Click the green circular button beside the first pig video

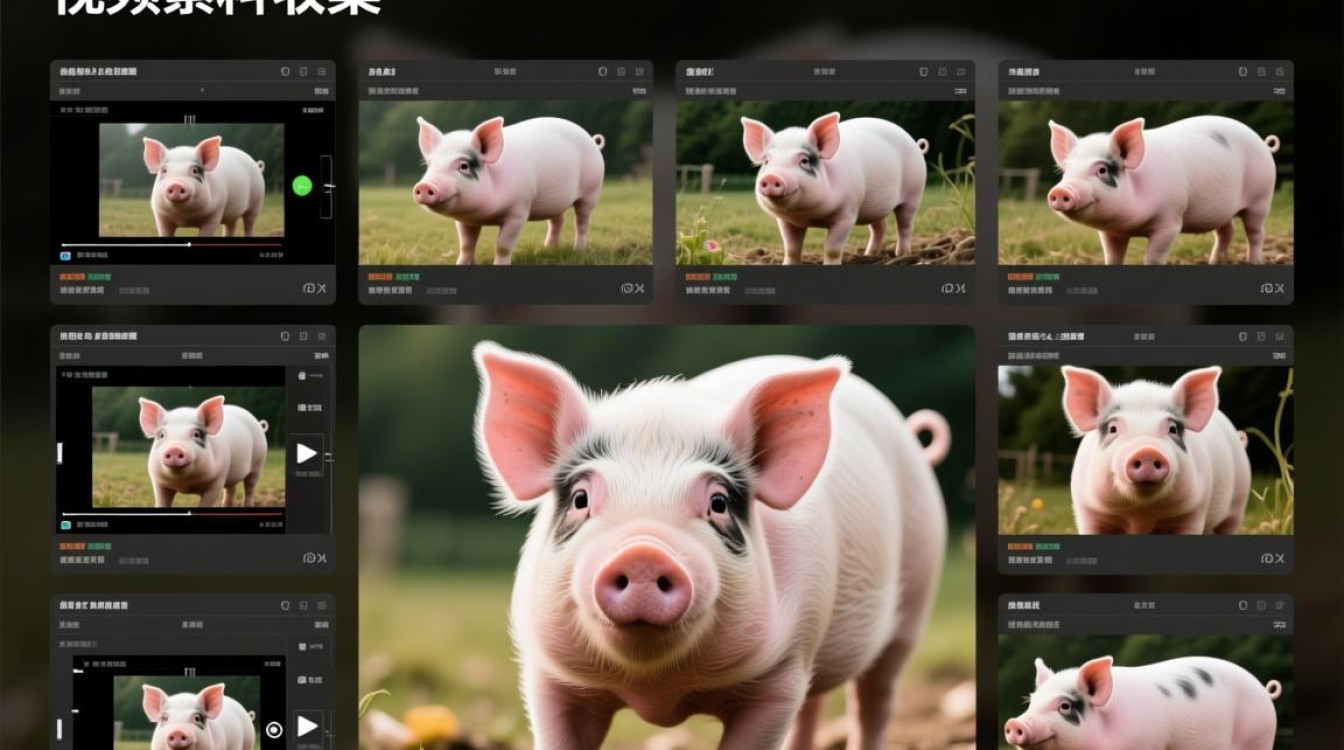coord(302,185)
